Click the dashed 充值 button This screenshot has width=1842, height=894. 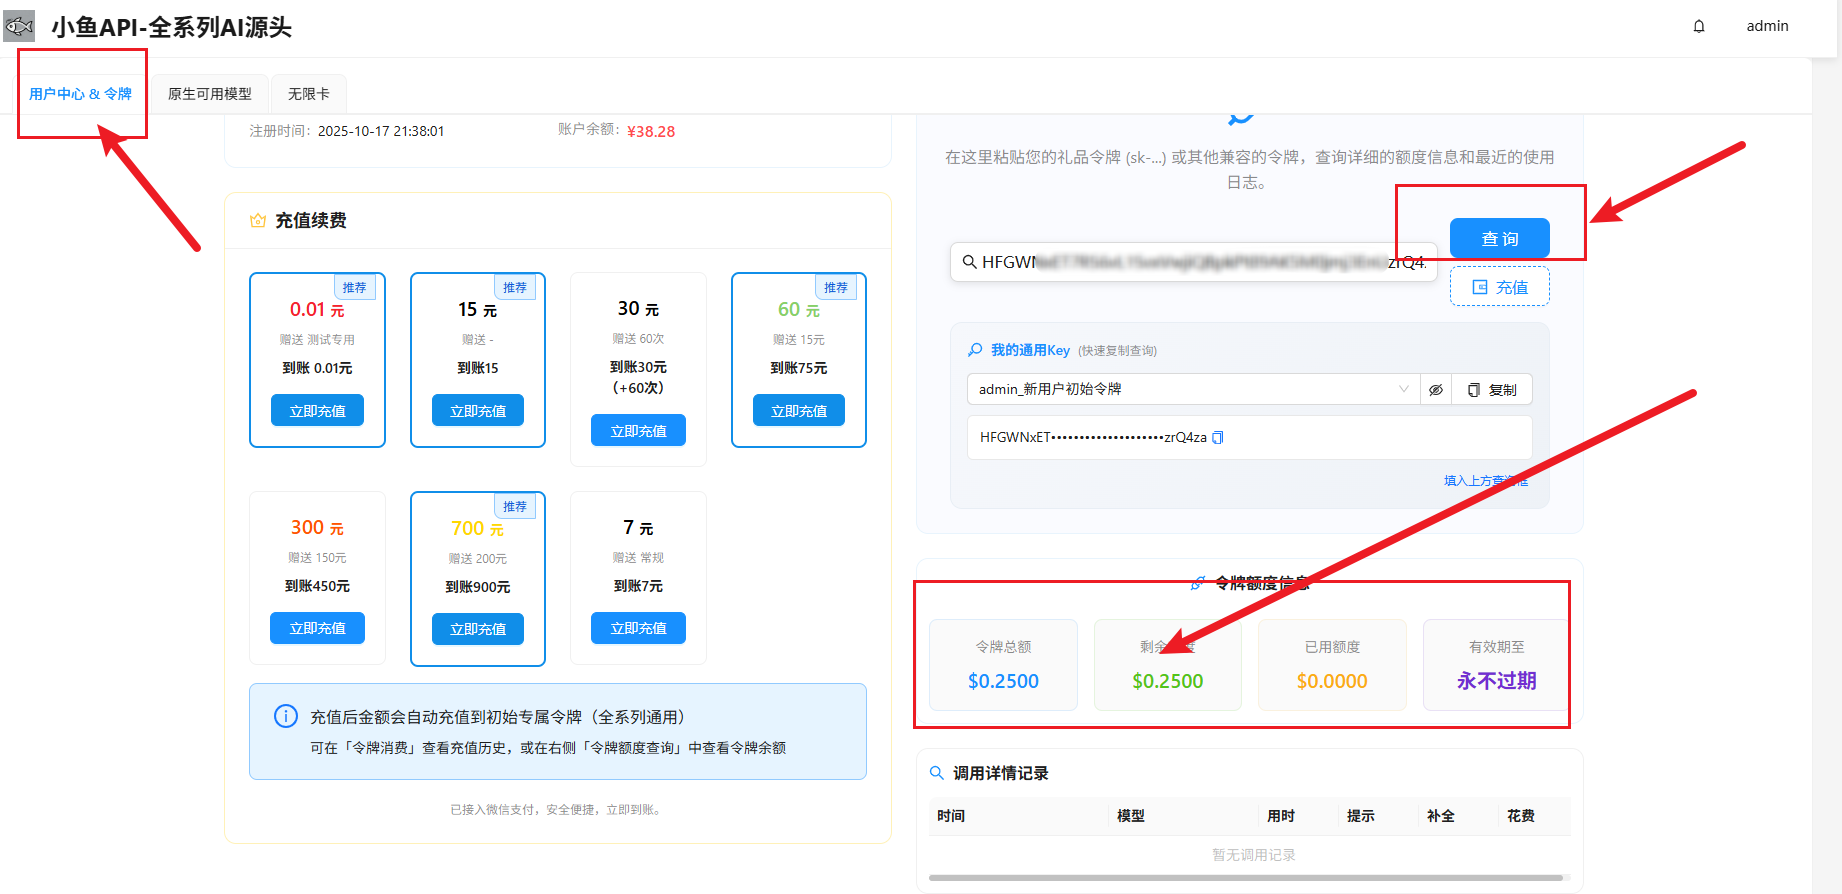1500,287
